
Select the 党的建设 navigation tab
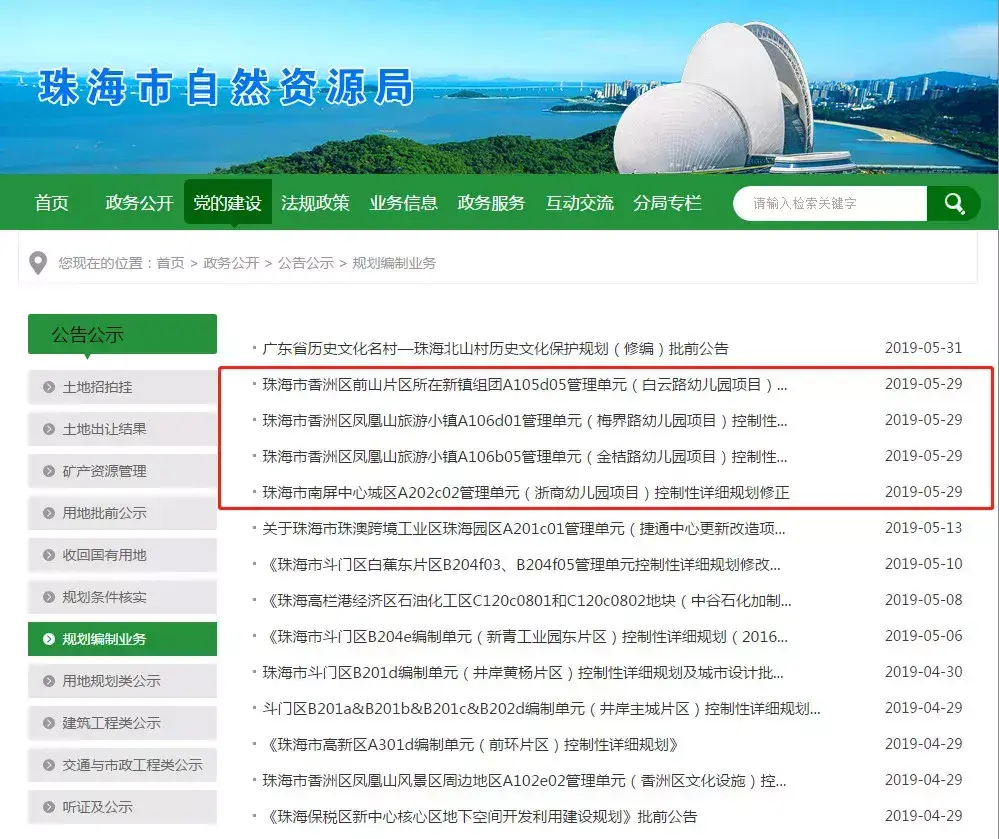[x=227, y=203]
